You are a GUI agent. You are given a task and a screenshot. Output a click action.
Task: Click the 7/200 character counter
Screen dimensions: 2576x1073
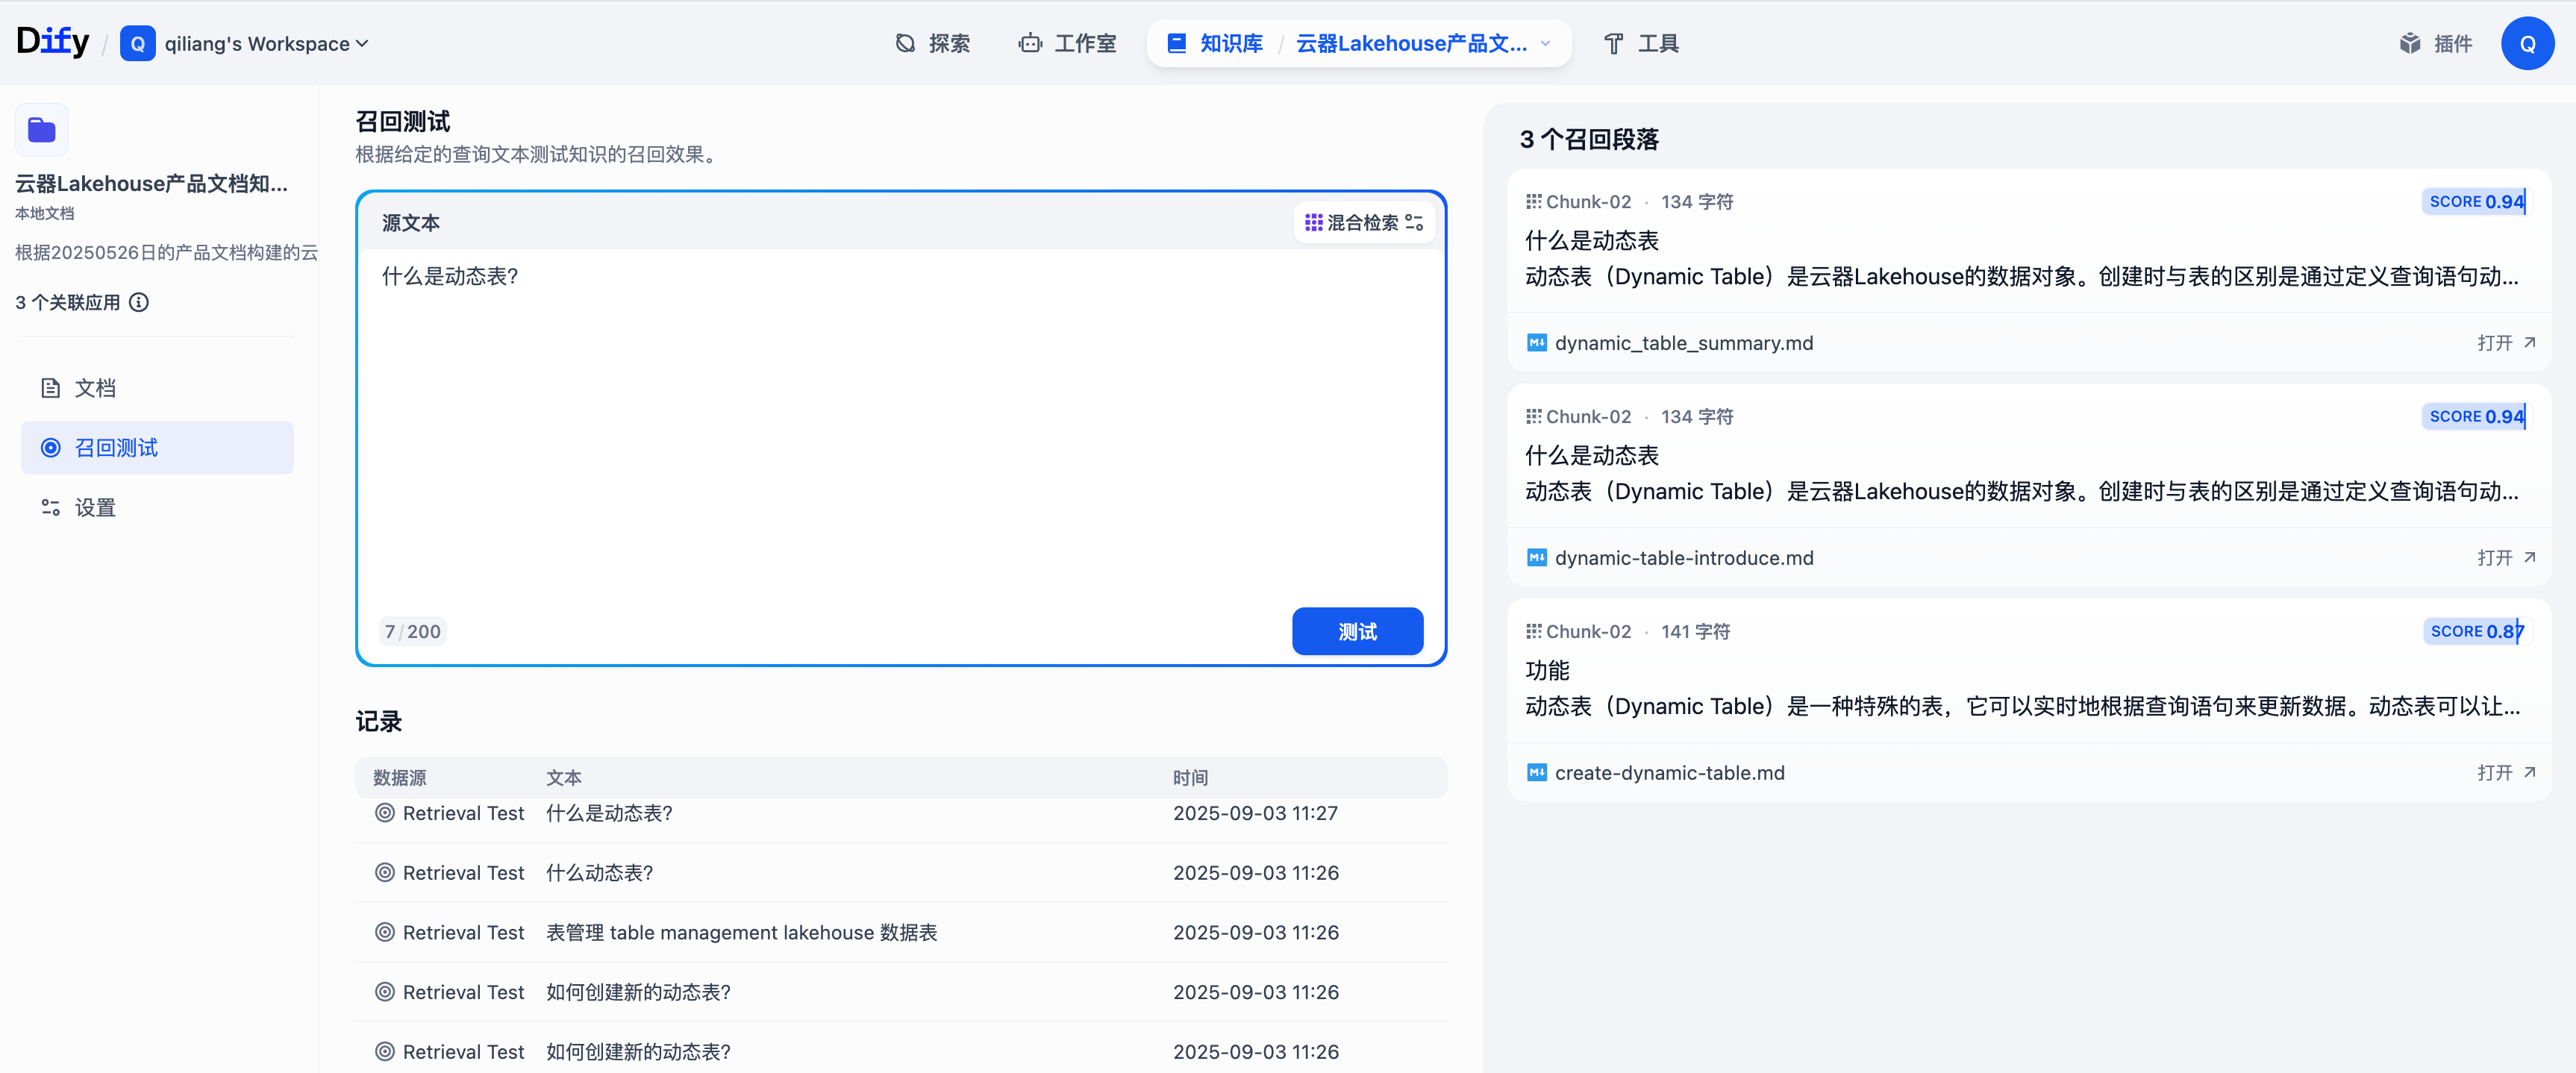(413, 632)
